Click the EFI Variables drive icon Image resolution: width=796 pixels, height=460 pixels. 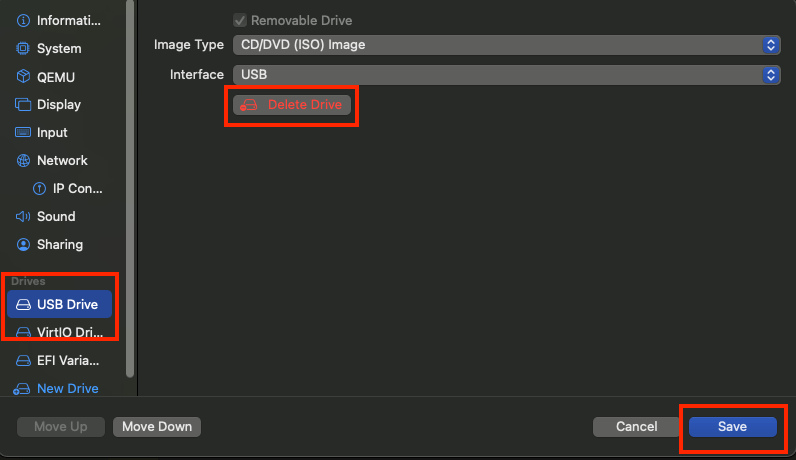click(23, 360)
